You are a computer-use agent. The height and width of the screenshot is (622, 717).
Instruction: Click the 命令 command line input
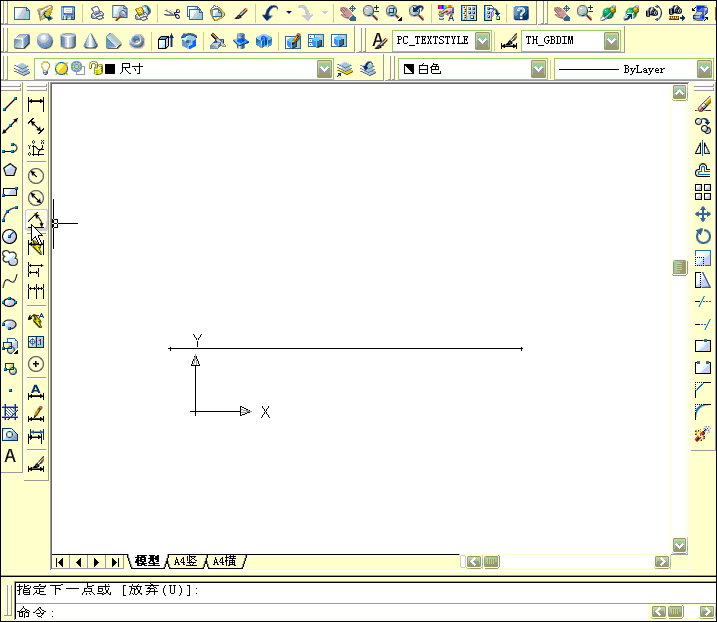[332, 612]
